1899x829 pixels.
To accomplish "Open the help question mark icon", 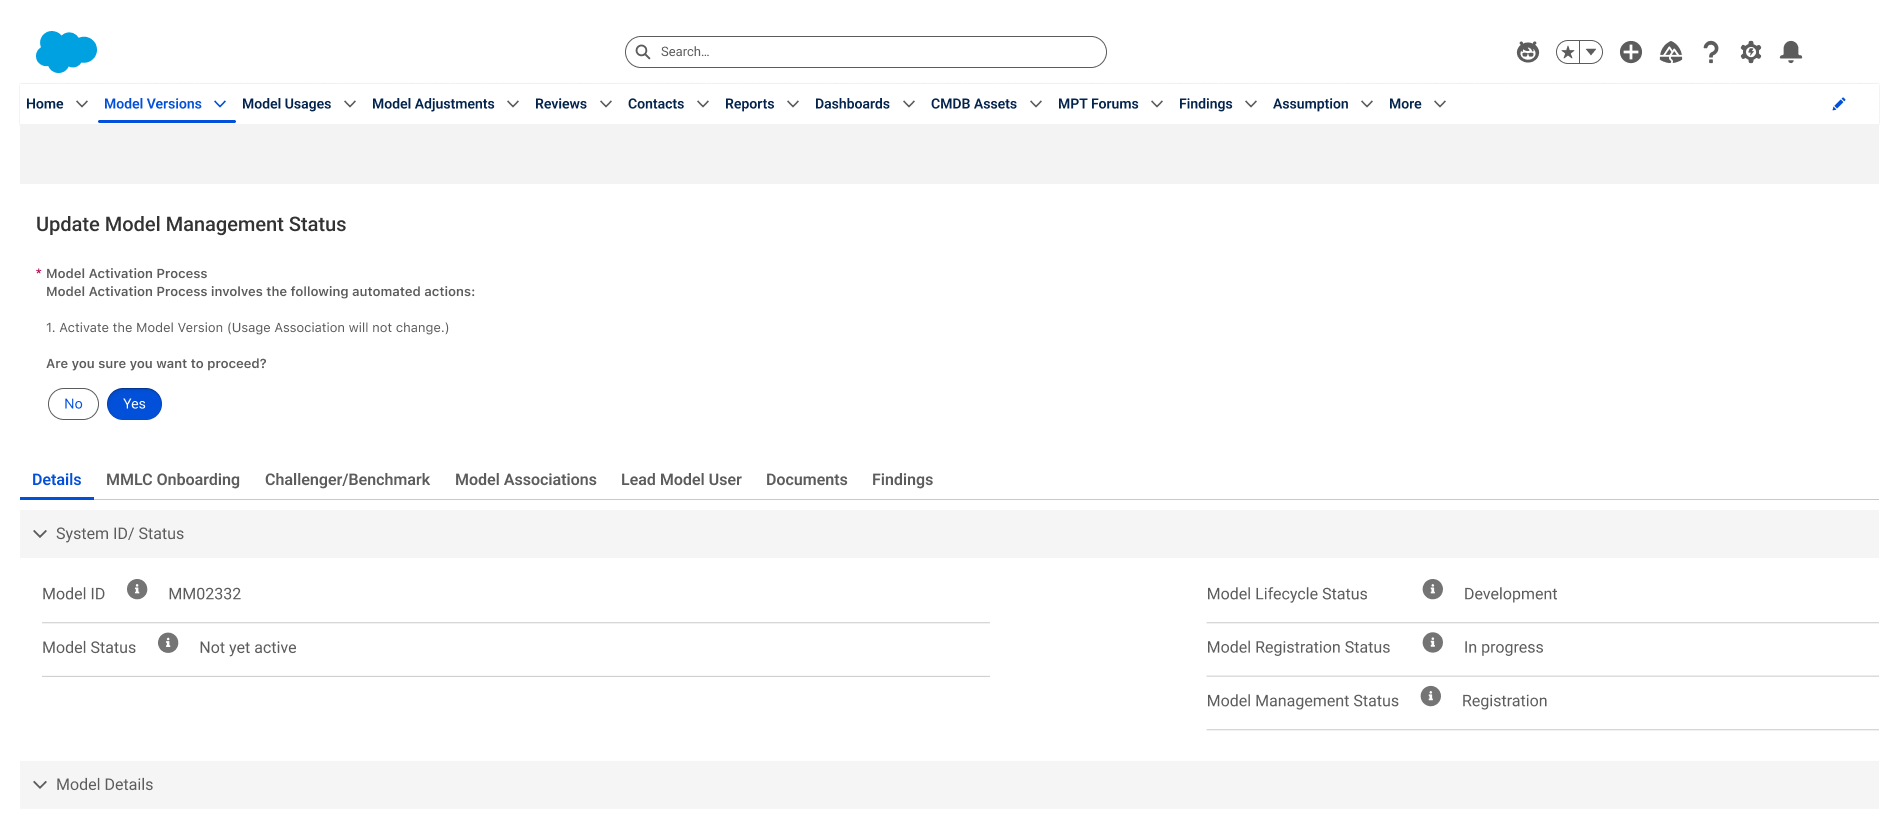I will [1711, 52].
